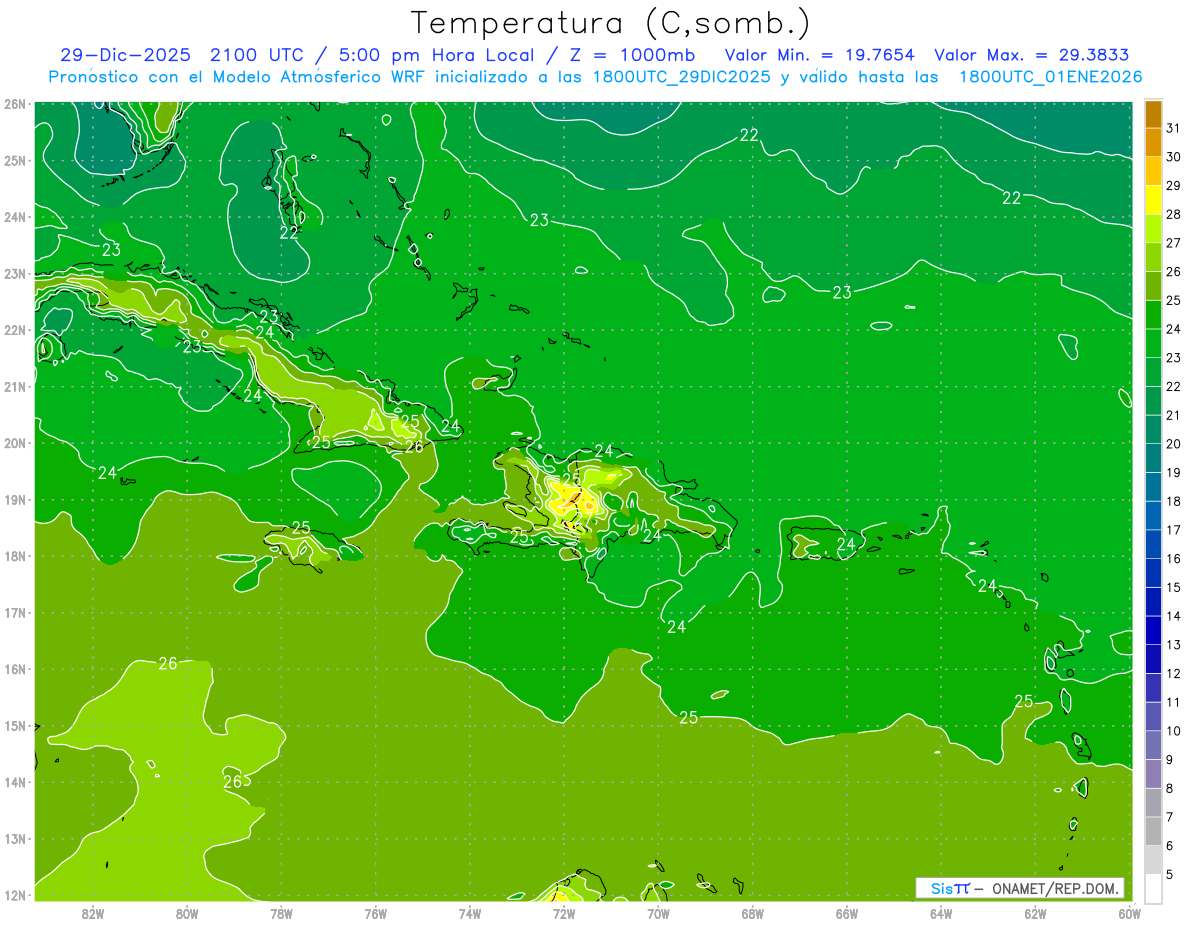Click the '68W' longitude label

pos(752,914)
